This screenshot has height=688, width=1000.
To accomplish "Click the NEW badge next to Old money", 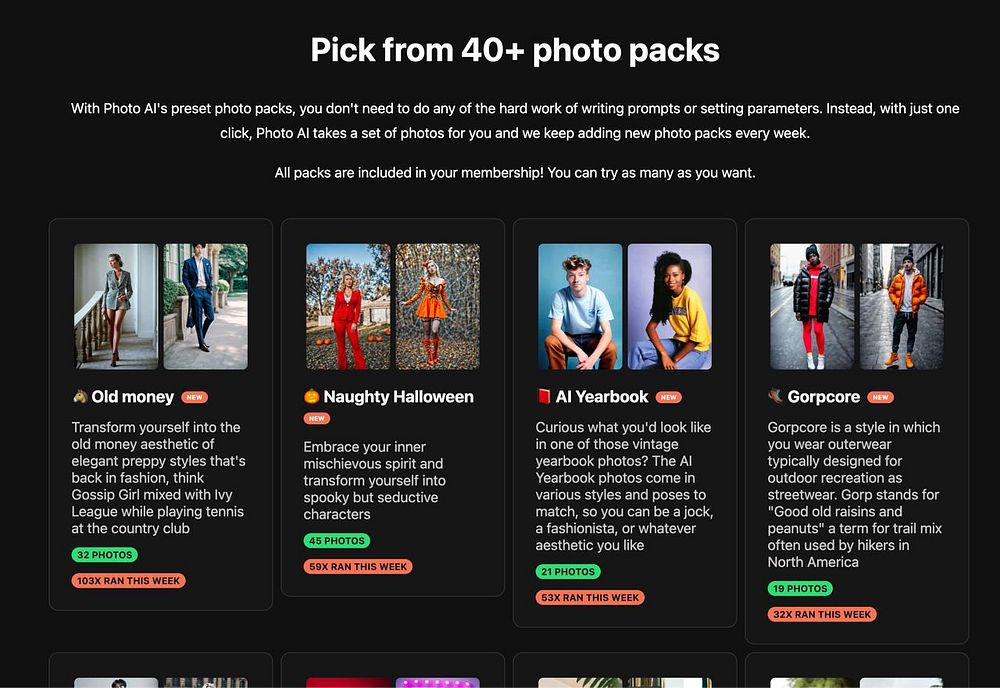I will click(194, 397).
